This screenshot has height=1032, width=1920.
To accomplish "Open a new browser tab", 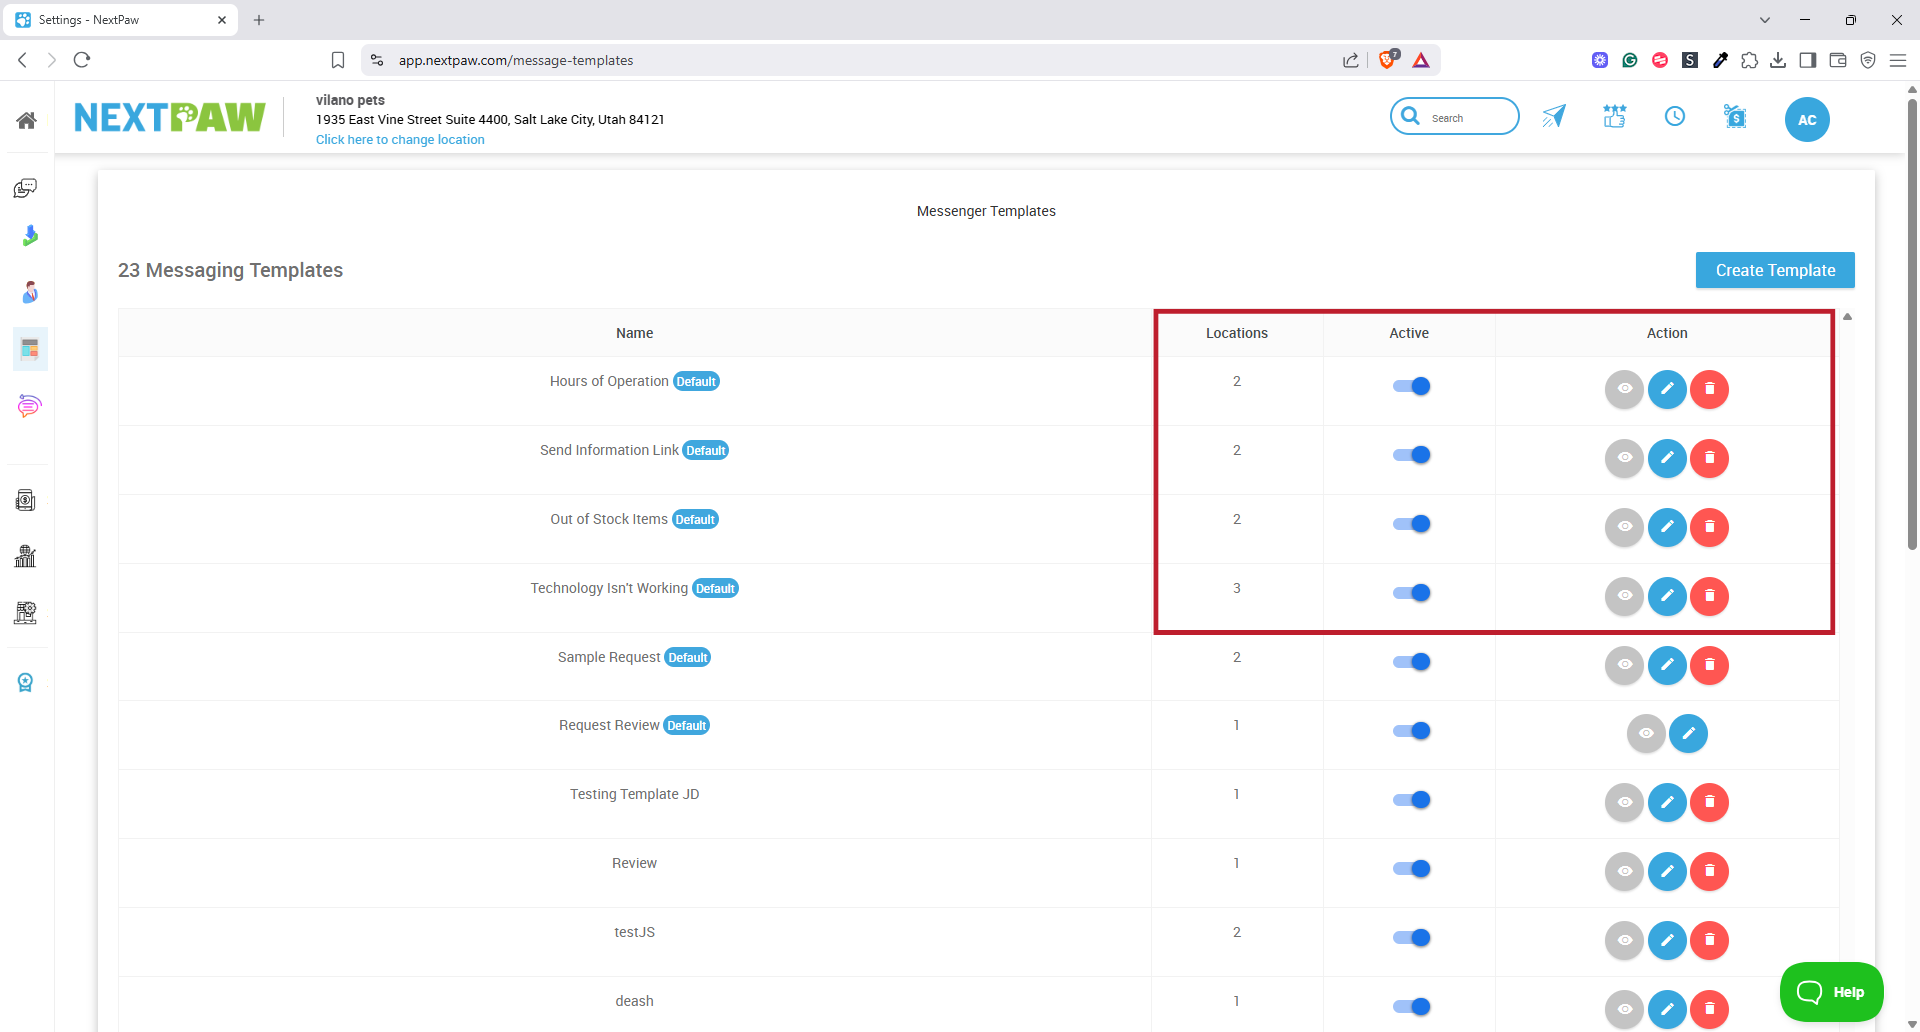I will coord(259,20).
